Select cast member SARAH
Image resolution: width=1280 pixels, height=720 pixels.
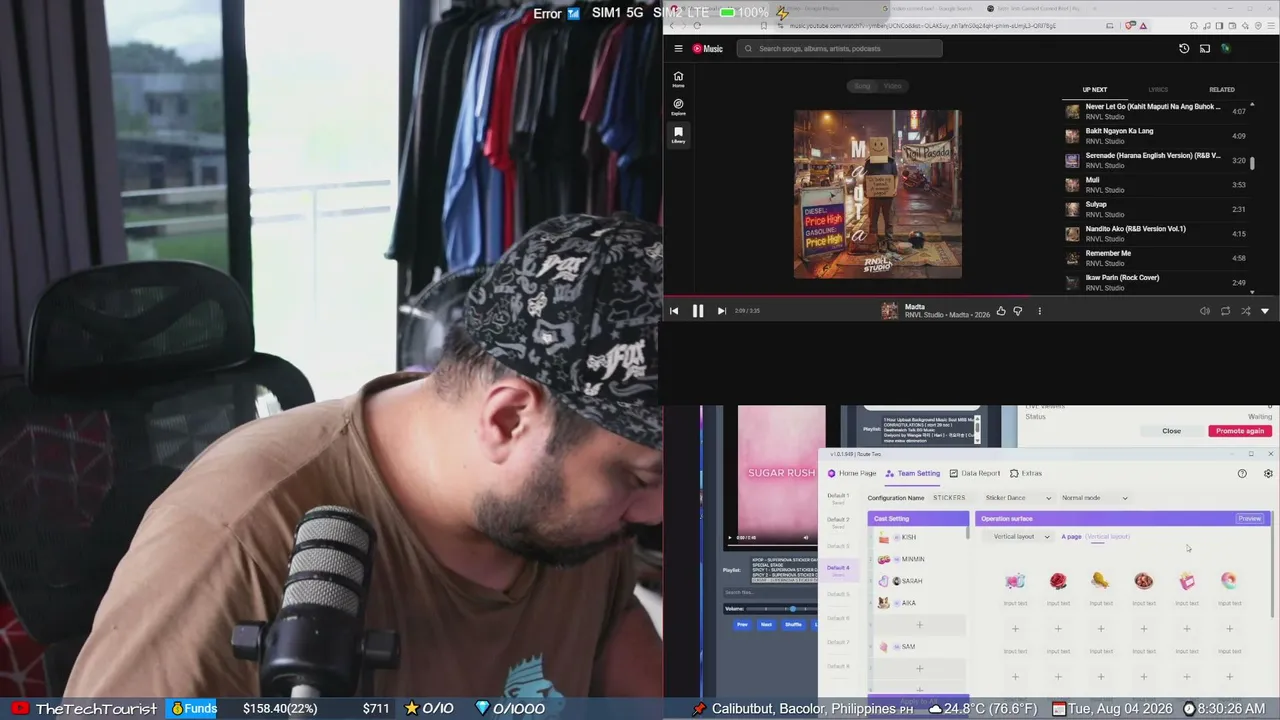click(918, 581)
